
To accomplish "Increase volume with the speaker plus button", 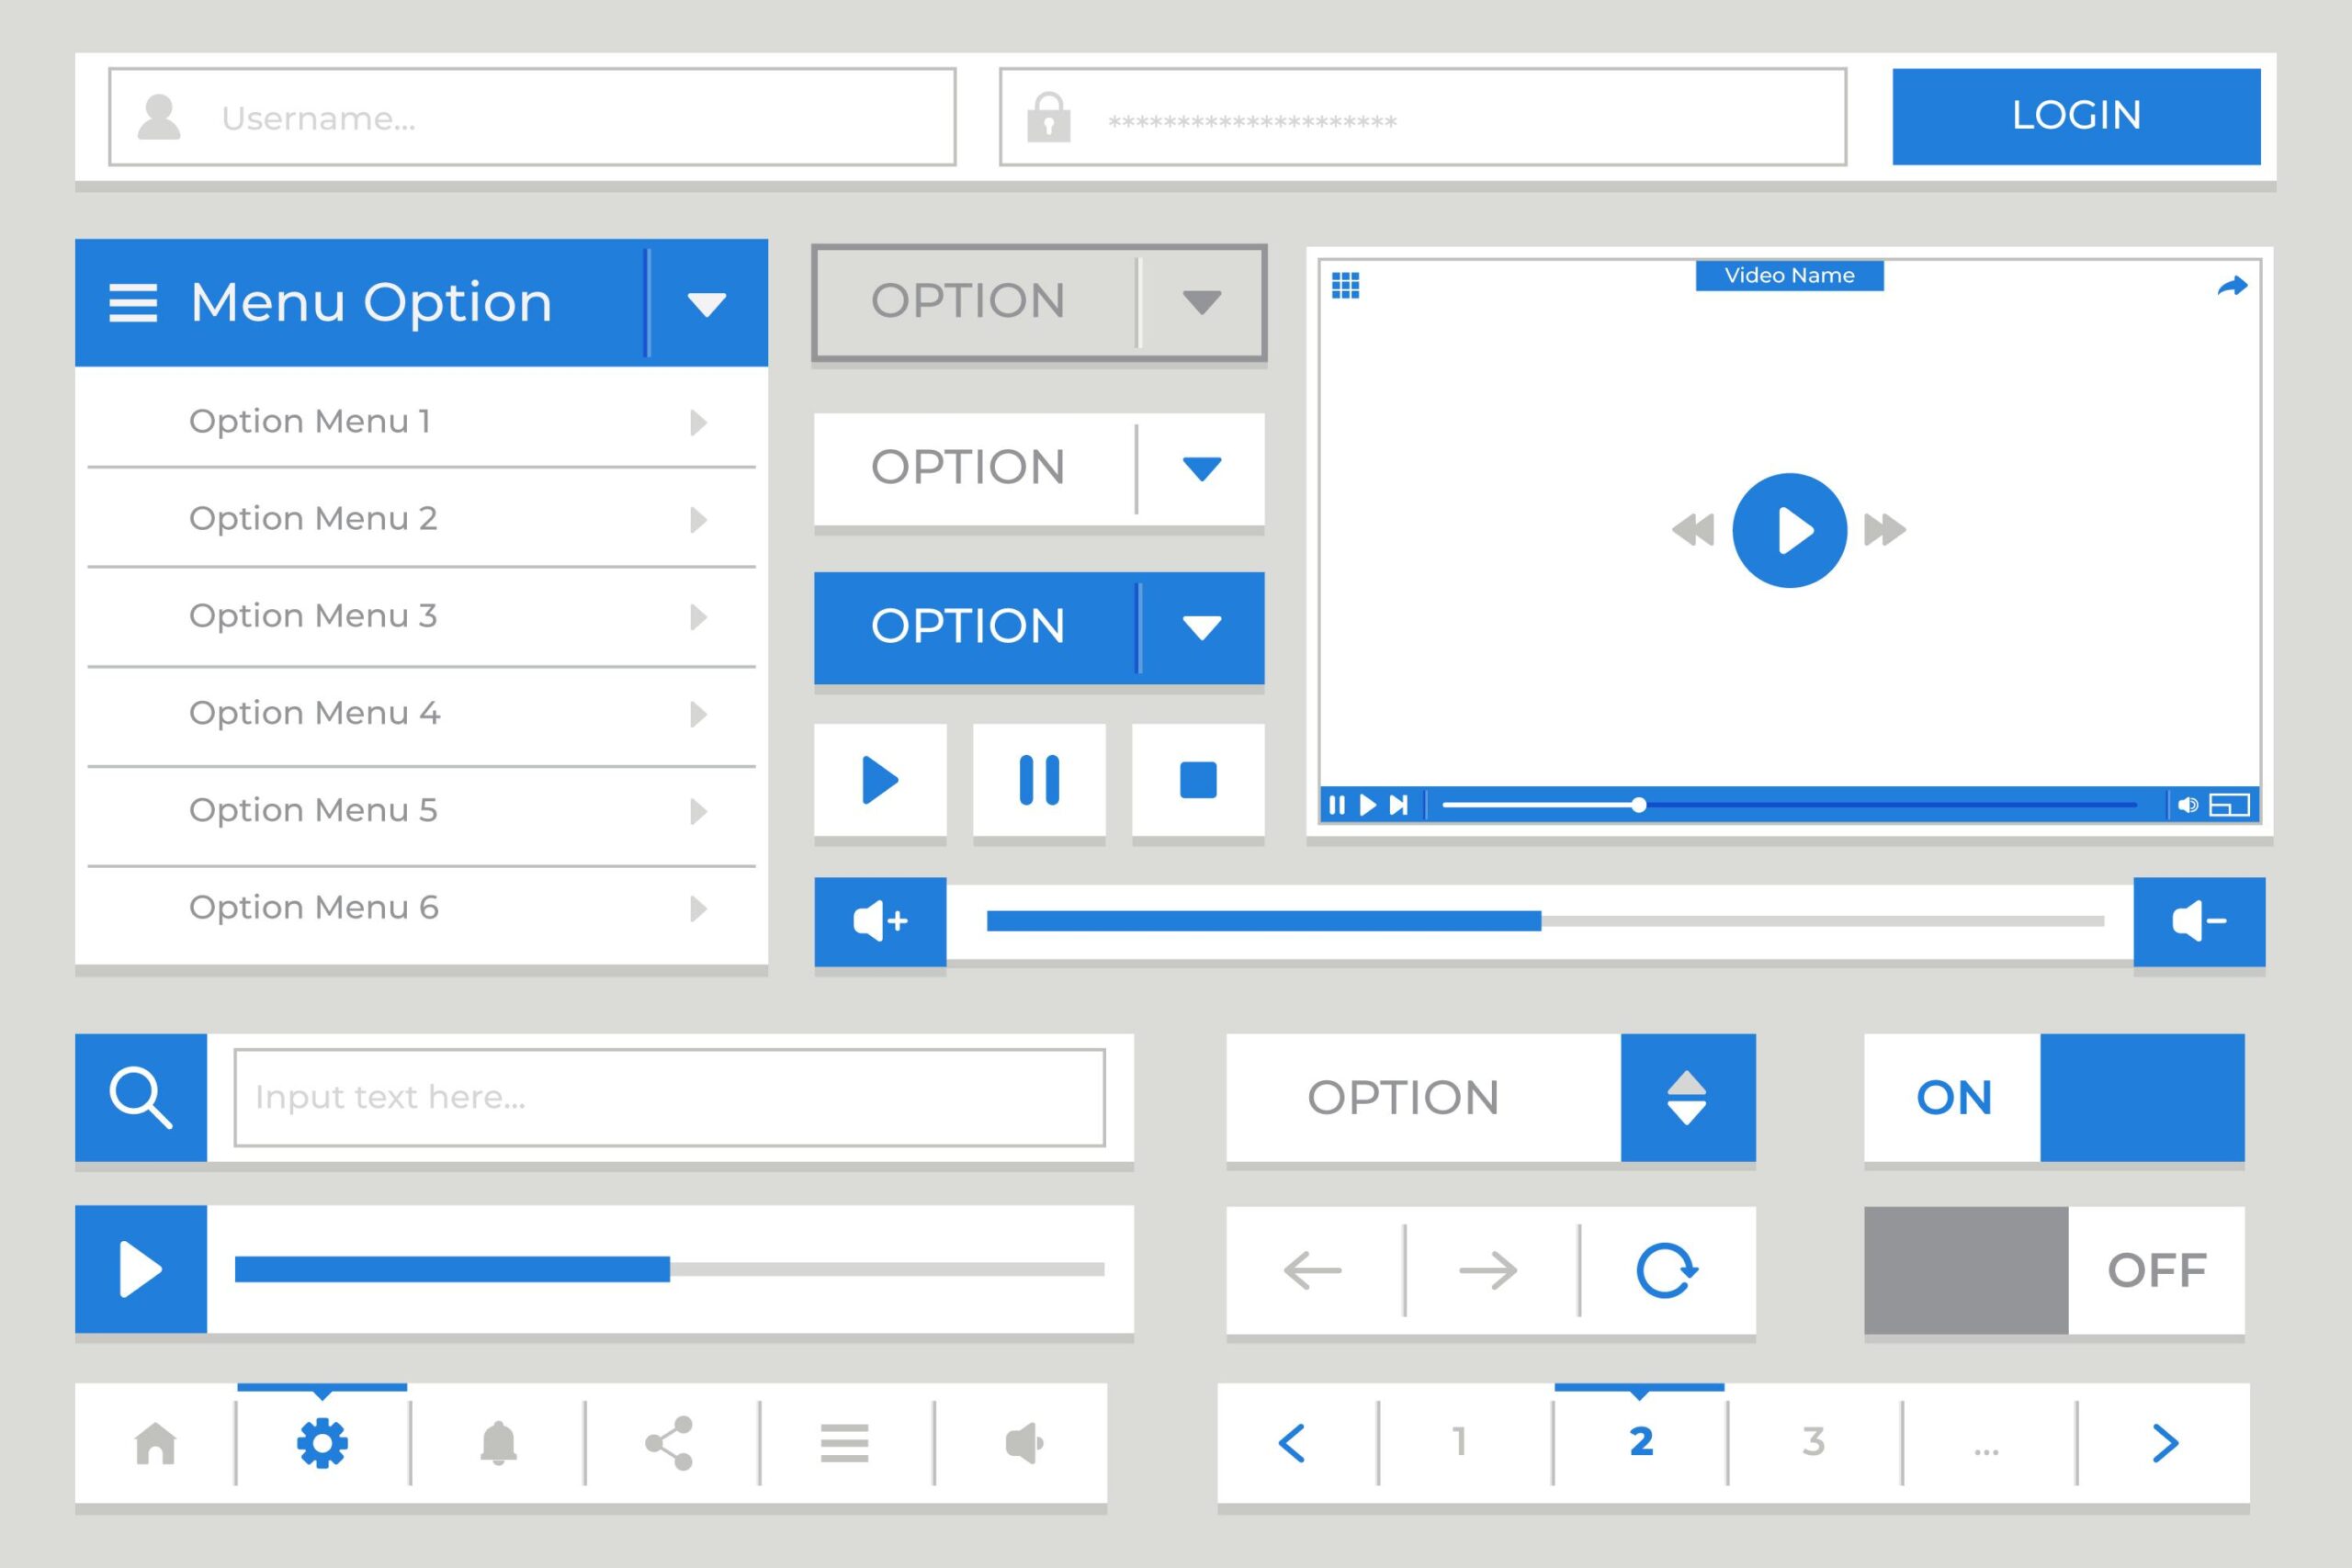I will click(x=880, y=921).
